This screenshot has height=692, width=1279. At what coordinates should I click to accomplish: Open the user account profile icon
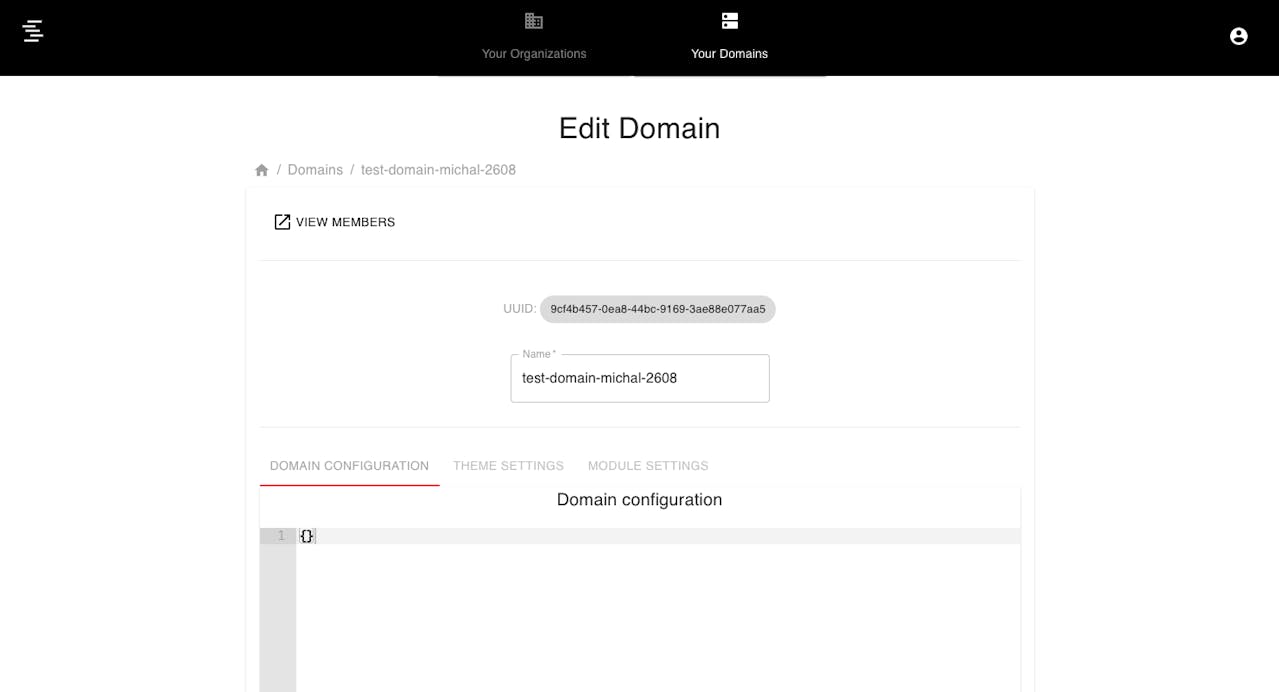point(1238,36)
